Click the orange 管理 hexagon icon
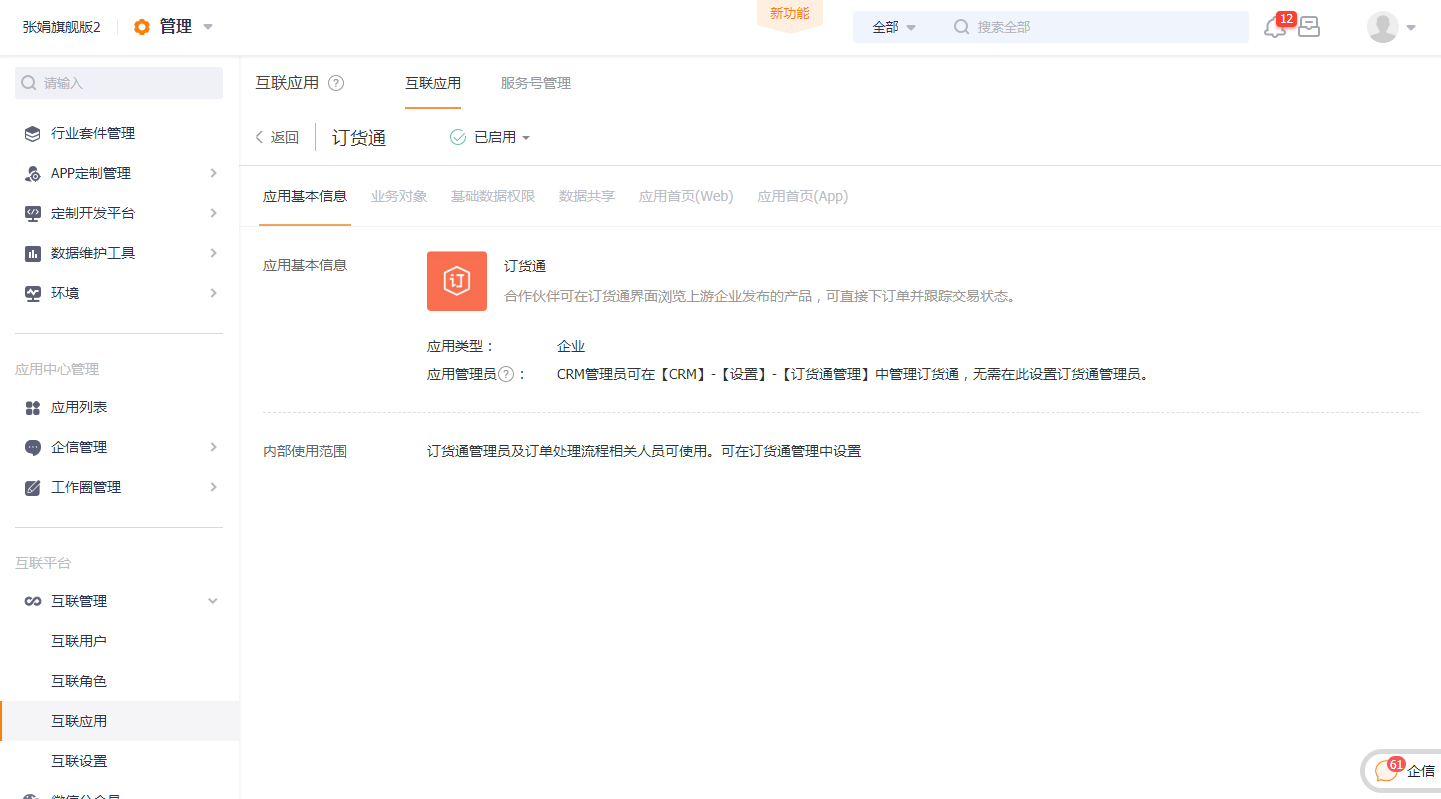 142,27
